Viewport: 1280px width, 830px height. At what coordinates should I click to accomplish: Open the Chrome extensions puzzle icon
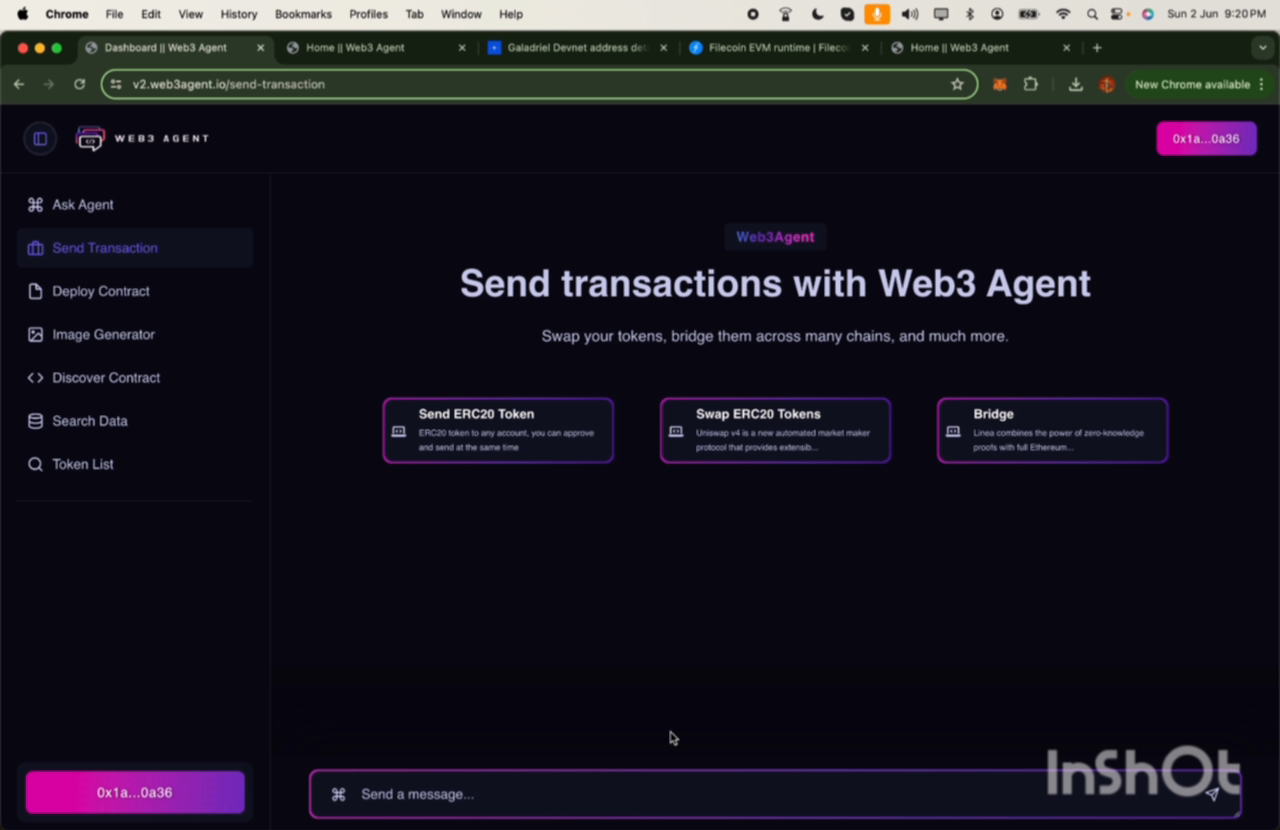click(1031, 84)
